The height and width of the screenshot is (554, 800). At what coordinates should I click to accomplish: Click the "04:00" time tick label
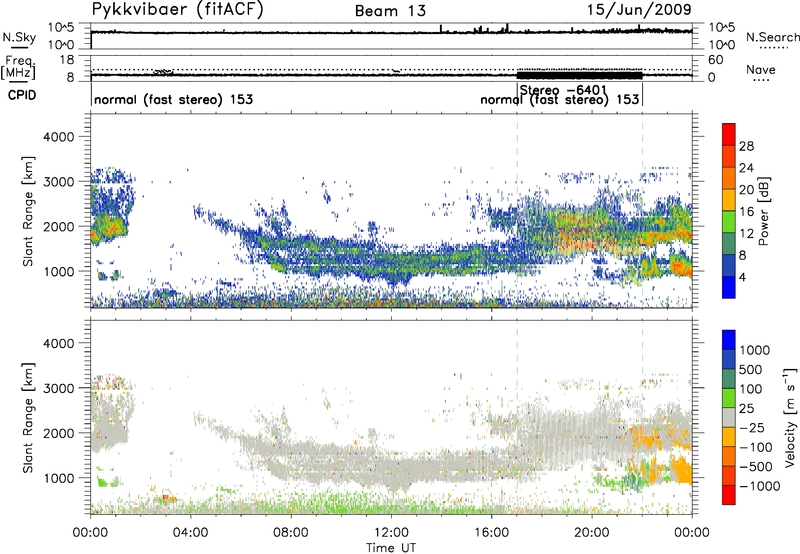click(x=190, y=533)
